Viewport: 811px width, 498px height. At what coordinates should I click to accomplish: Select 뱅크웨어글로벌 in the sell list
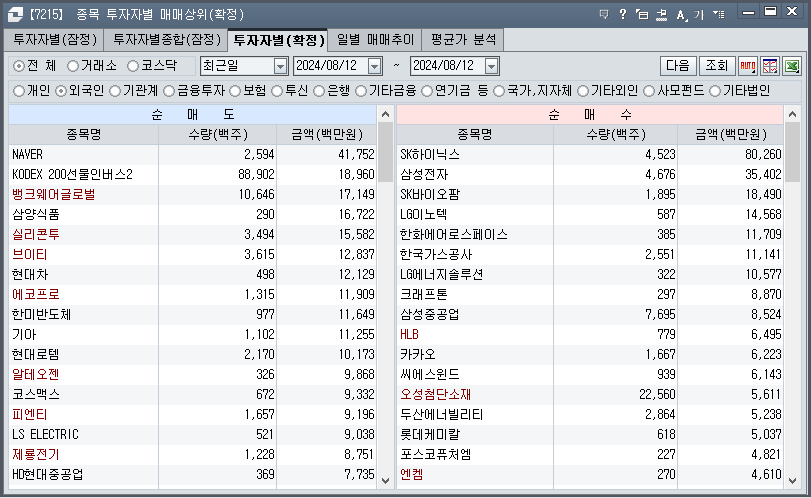(192, 194)
